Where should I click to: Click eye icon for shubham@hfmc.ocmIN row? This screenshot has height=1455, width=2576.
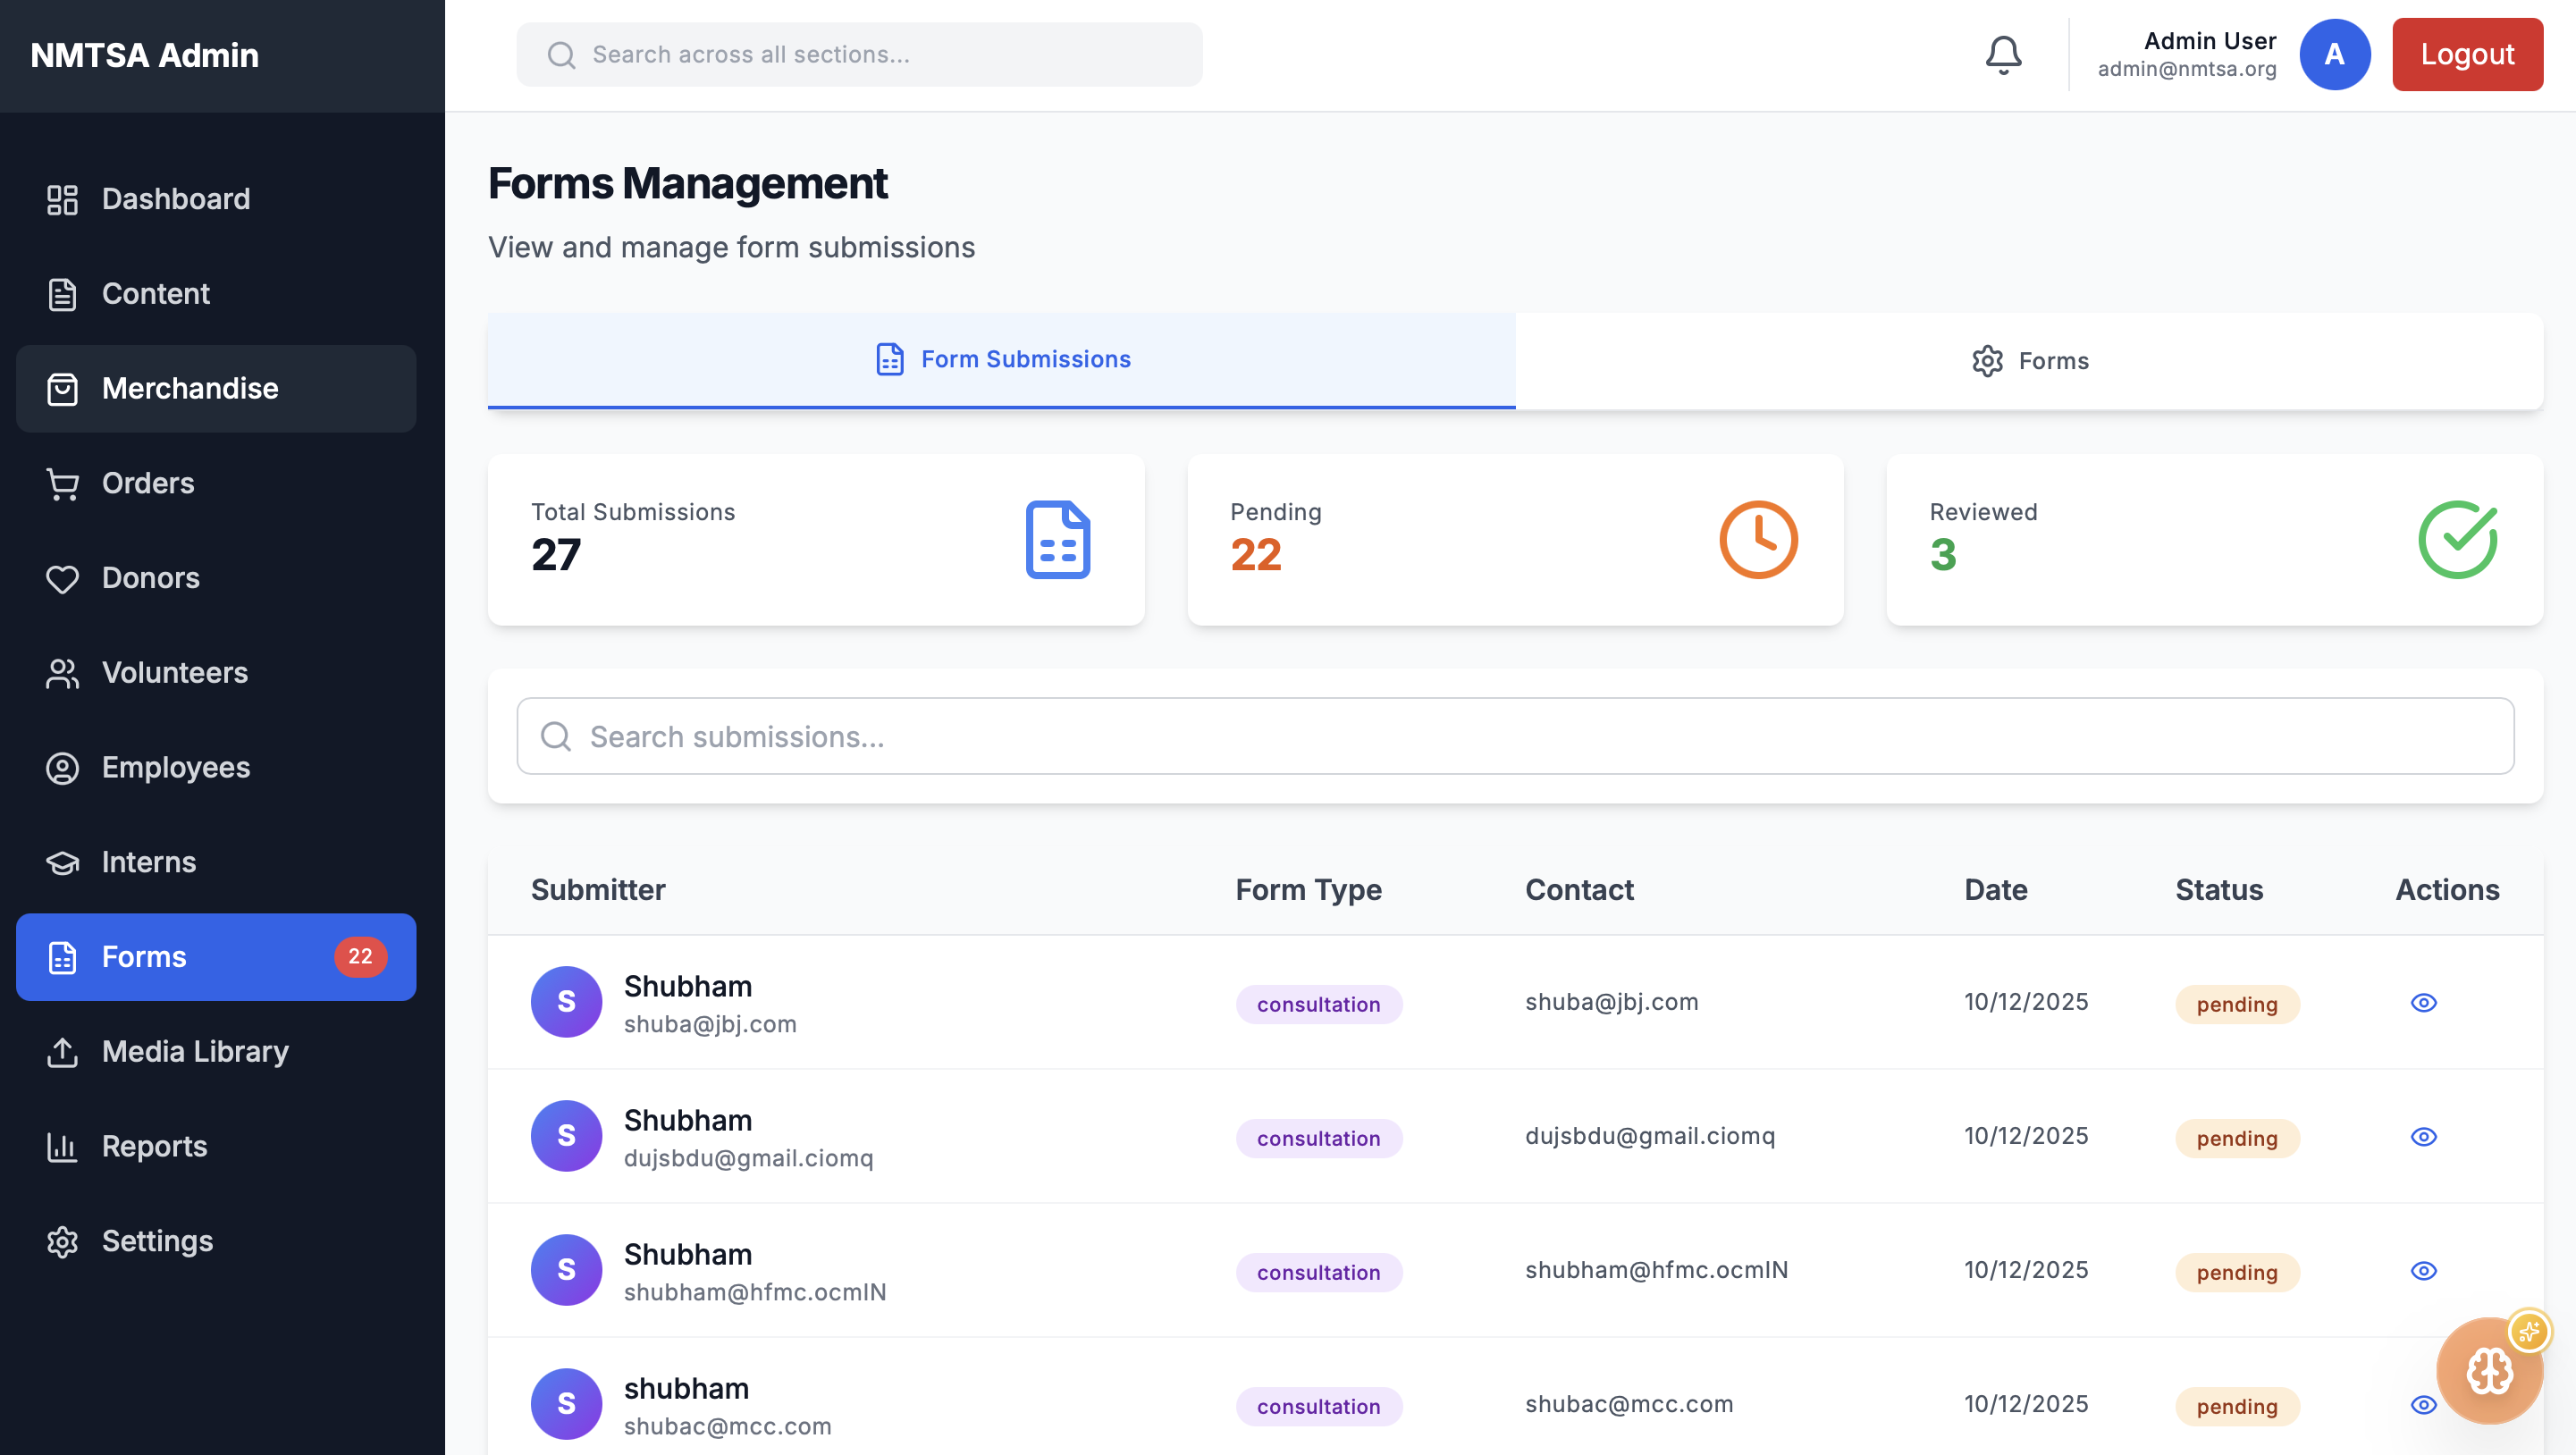coord(2423,1271)
